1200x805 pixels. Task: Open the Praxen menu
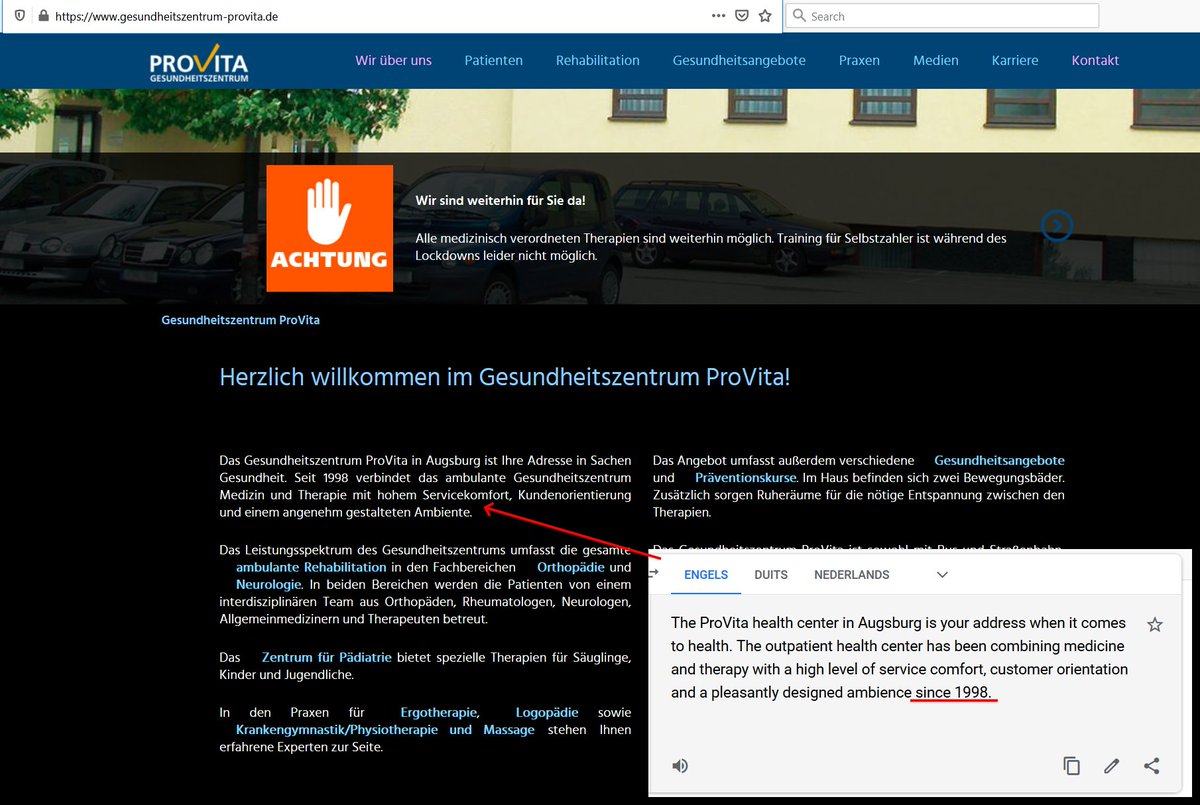[x=859, y=60]
